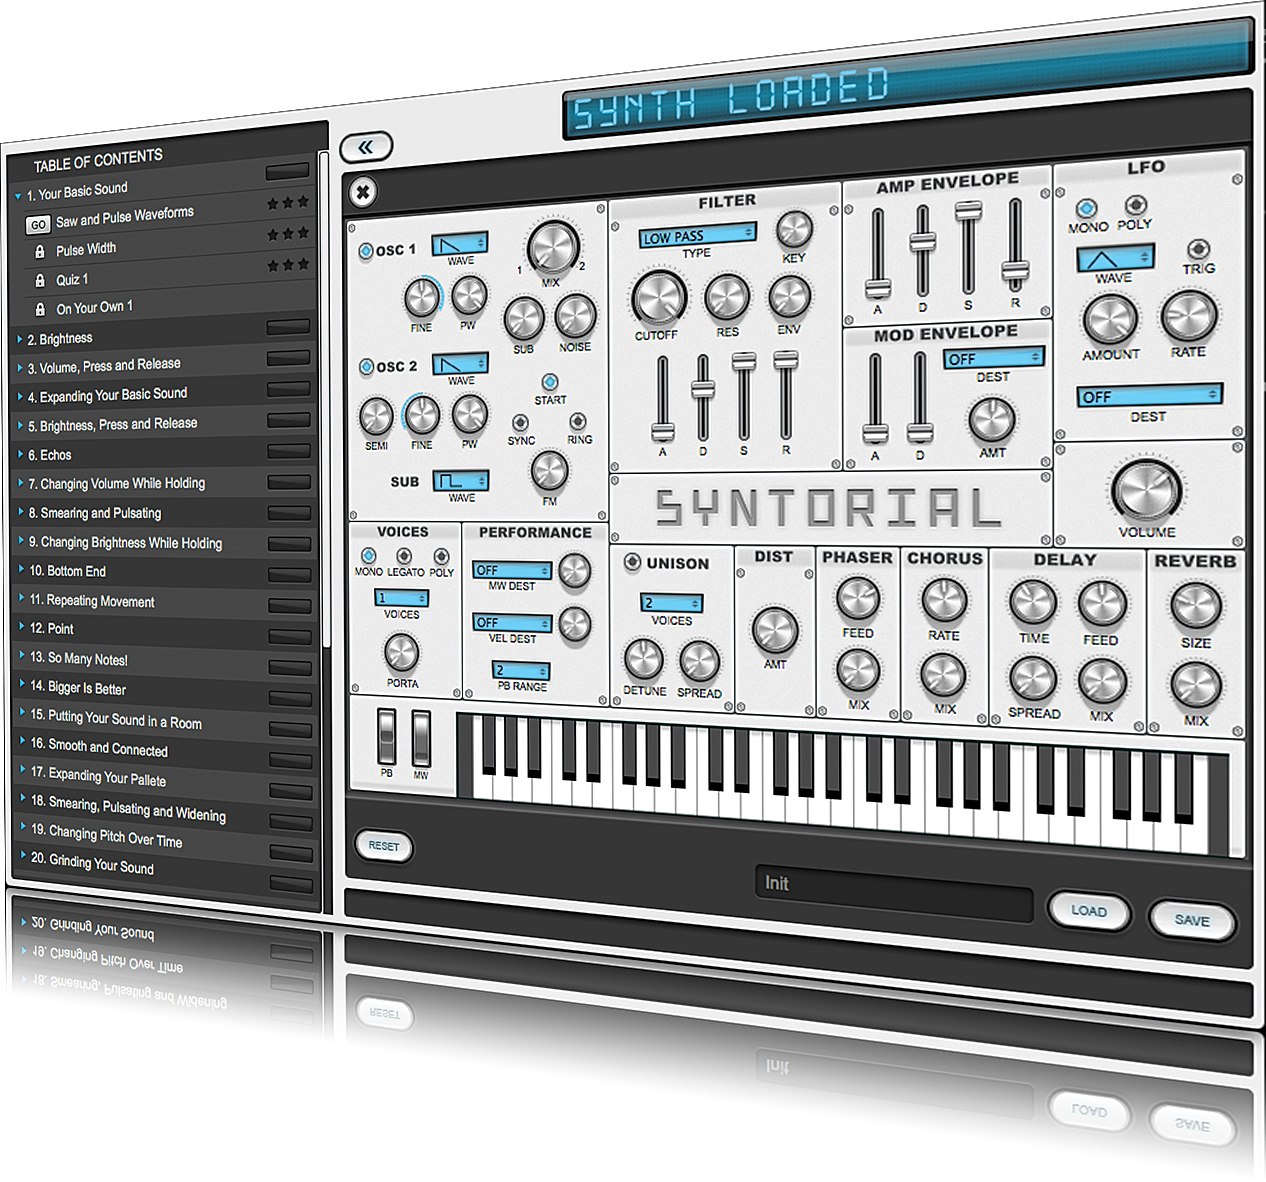Enable the START switch in the oscillator section
Image resolution: width=1266 pixels, height=1182 pixels.
[549, 382]
